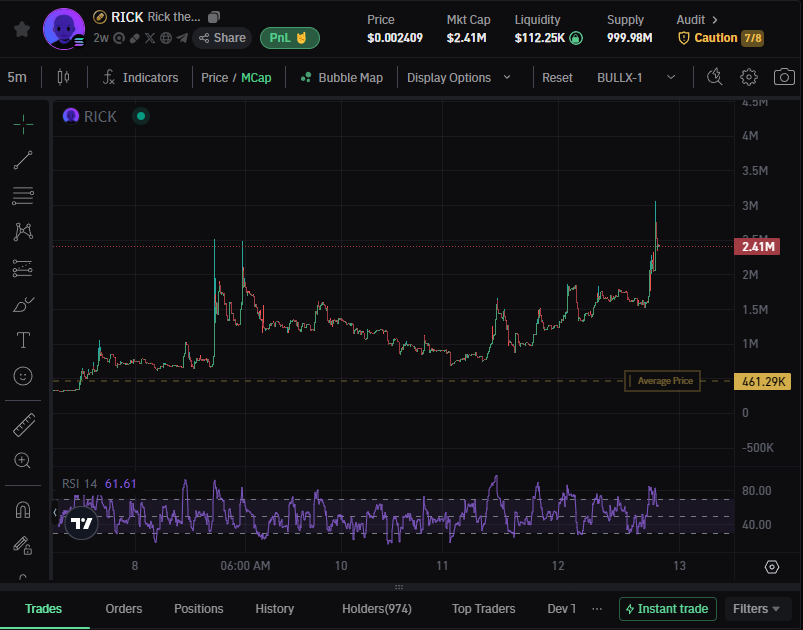Click the liquidity lock icon
Image resolution: width=803 pixels, height=630 pixels.
(576, 38)
